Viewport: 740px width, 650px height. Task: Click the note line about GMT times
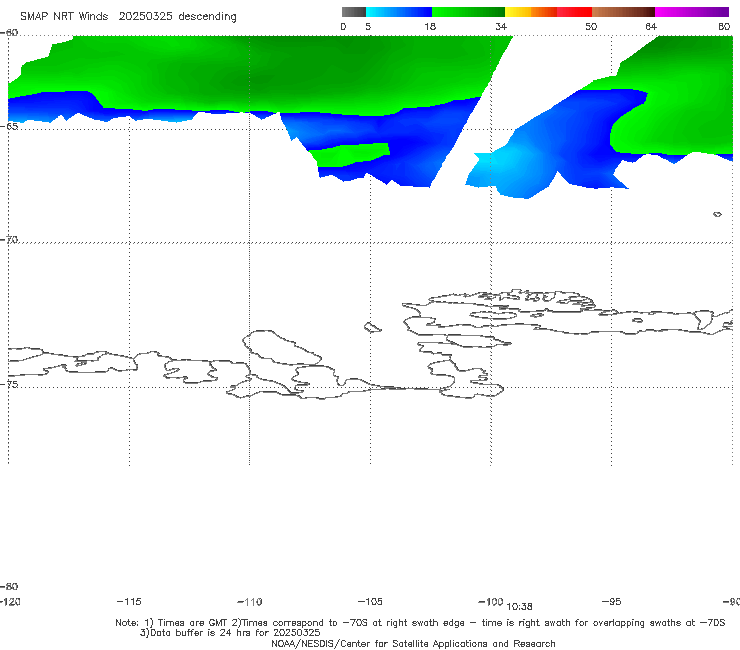coord(420,623)
